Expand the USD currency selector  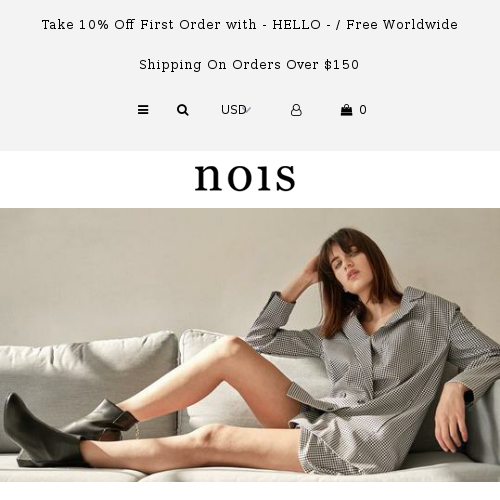[x=236, y=110]
